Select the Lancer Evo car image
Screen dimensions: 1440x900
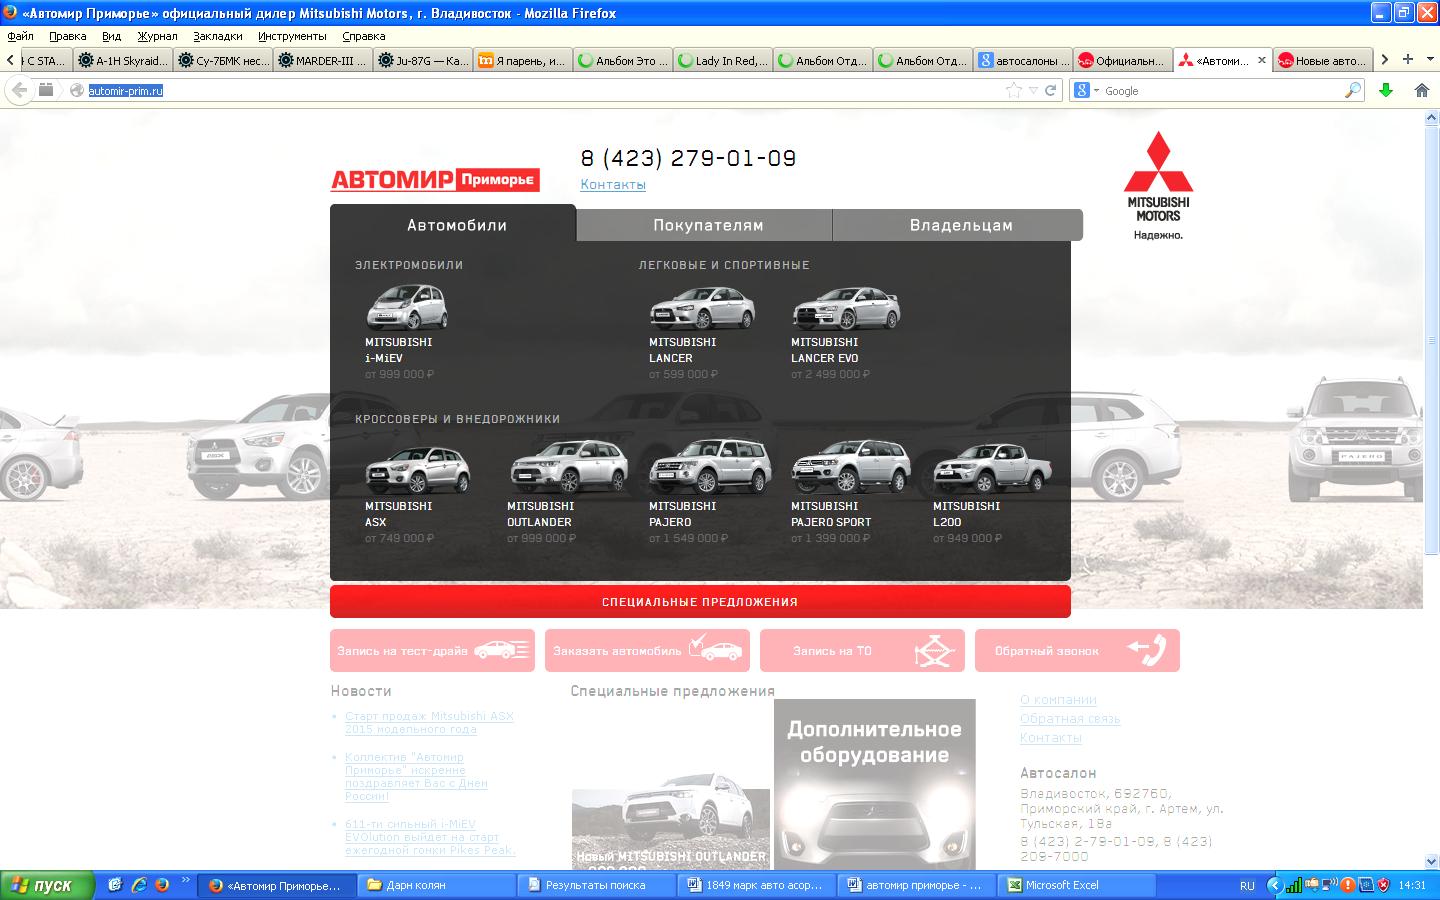(x=846, y=307)
